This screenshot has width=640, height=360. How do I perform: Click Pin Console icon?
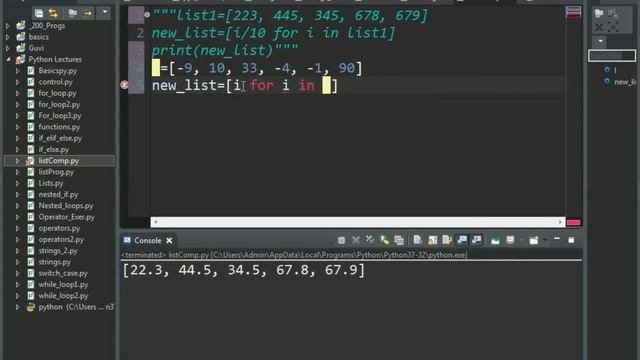(495, 240)
